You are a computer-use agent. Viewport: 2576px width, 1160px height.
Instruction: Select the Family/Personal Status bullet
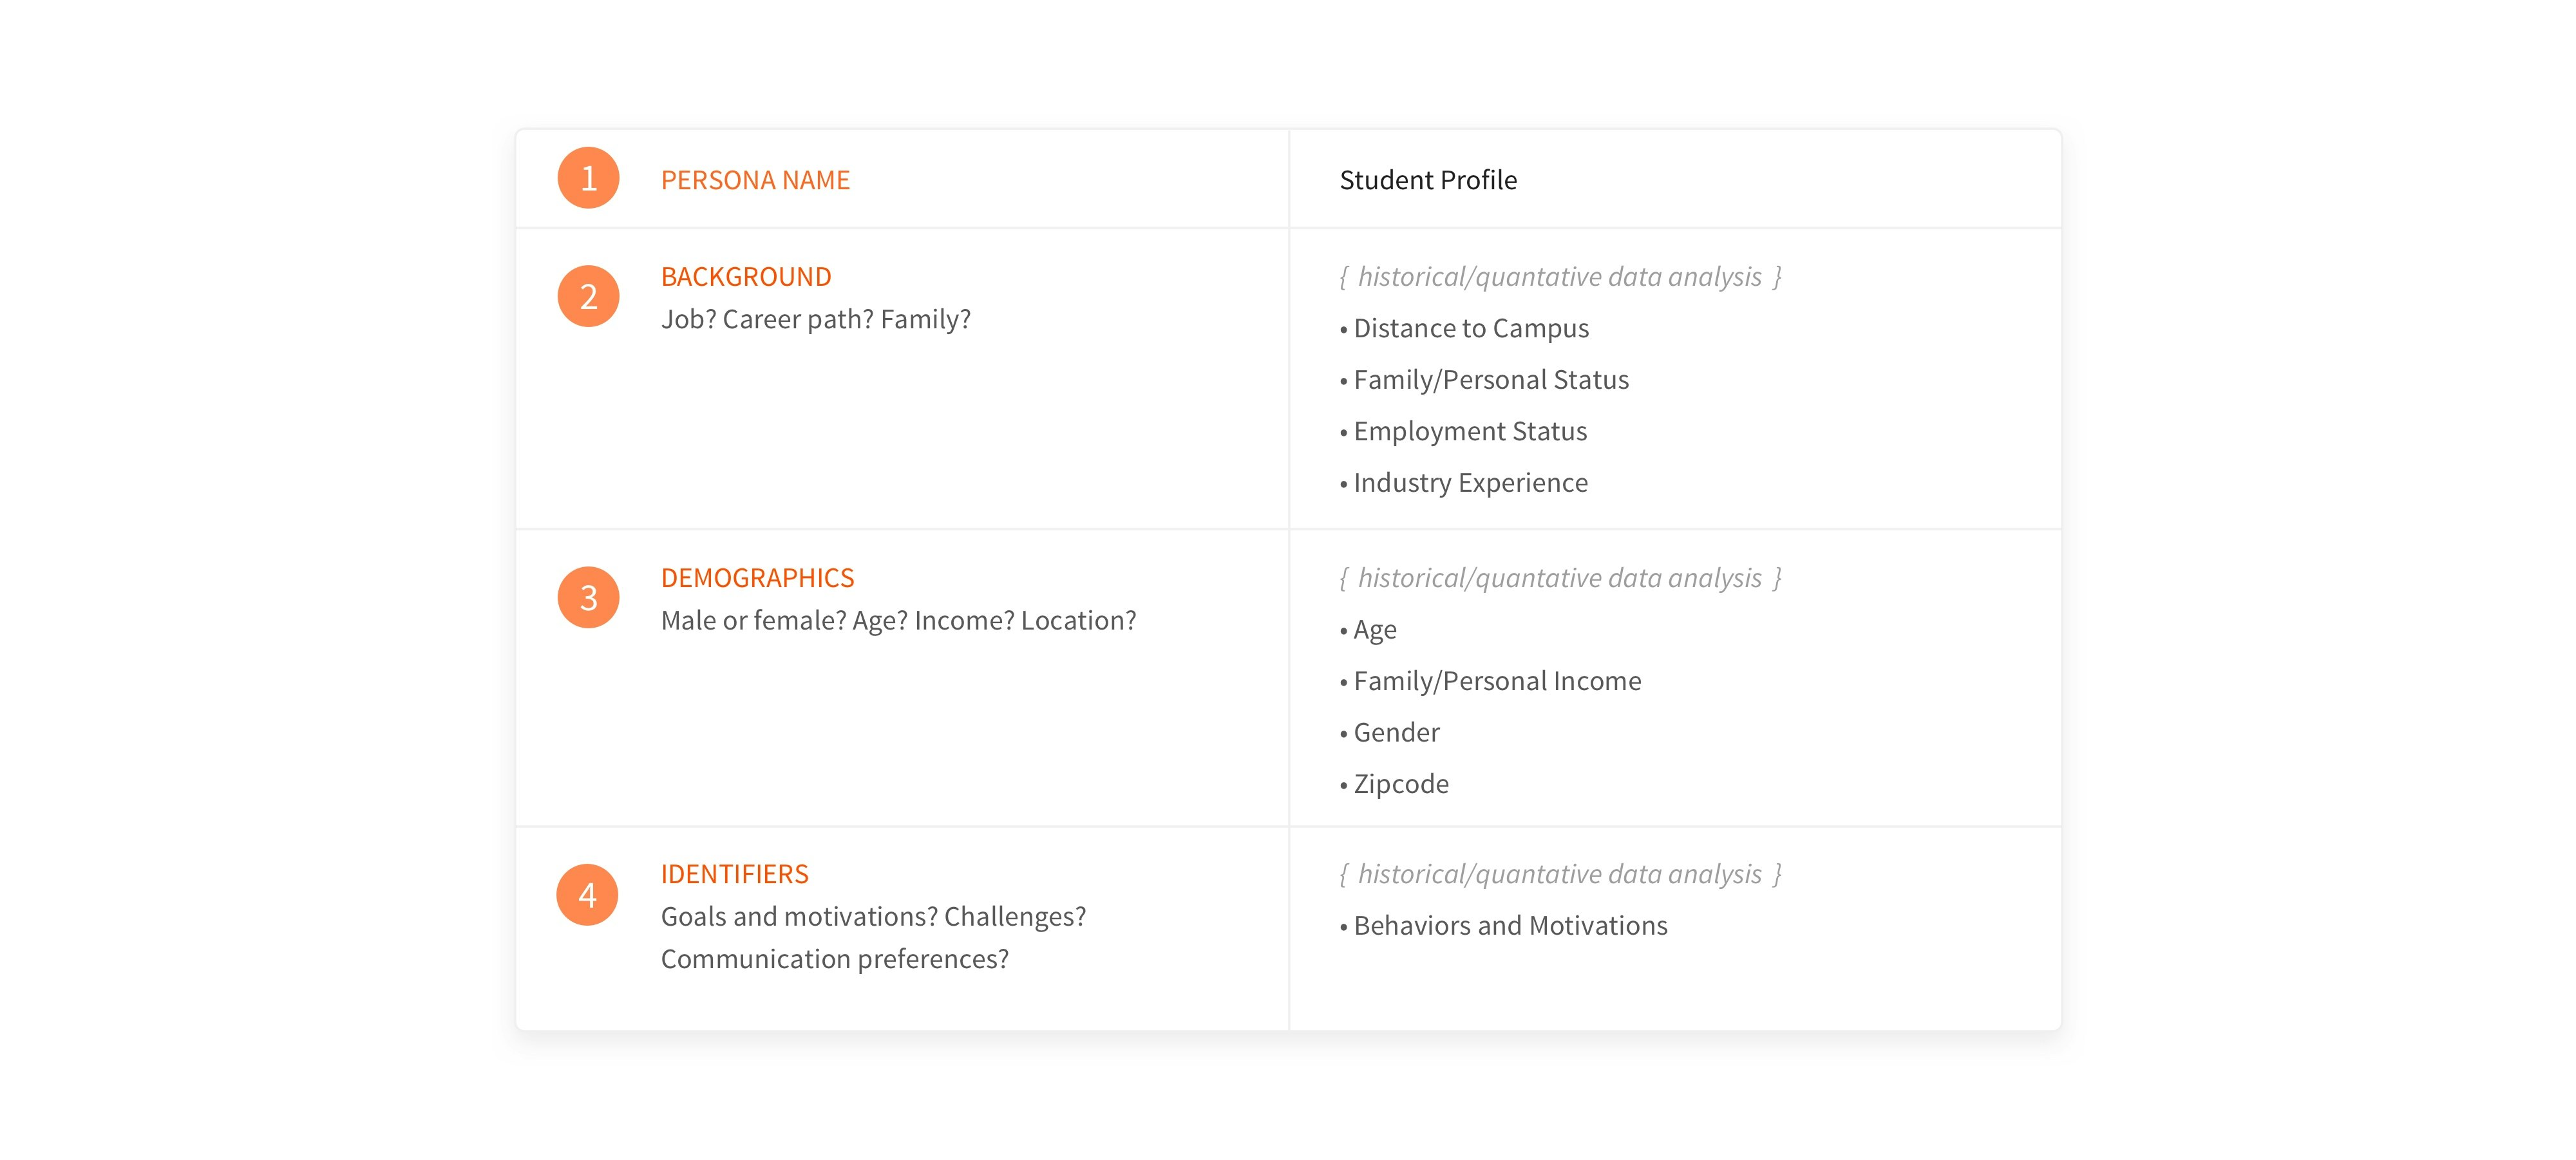1490,380
